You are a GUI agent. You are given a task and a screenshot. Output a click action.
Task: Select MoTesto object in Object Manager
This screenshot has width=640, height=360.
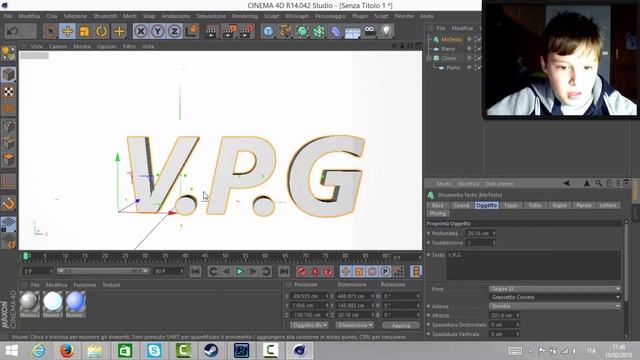click(452, 39)
